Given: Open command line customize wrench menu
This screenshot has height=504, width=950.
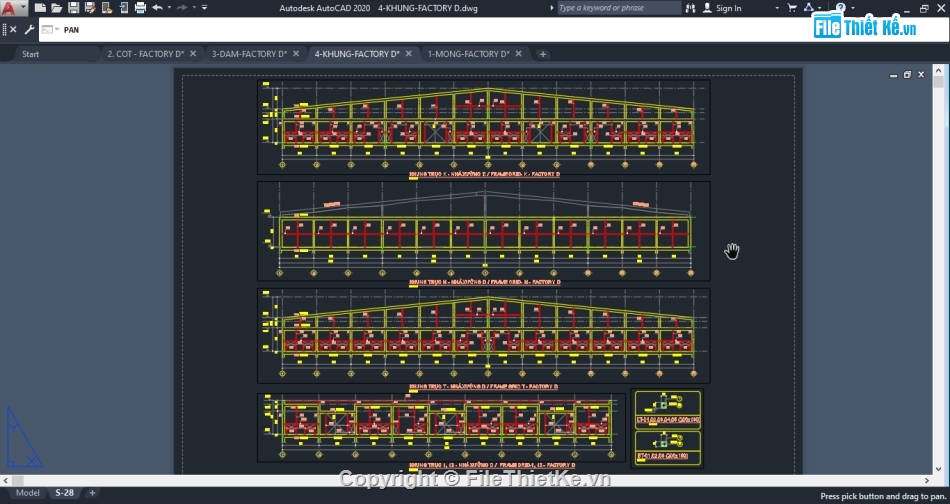Looking at the screenshot, I should coord(29,29).
